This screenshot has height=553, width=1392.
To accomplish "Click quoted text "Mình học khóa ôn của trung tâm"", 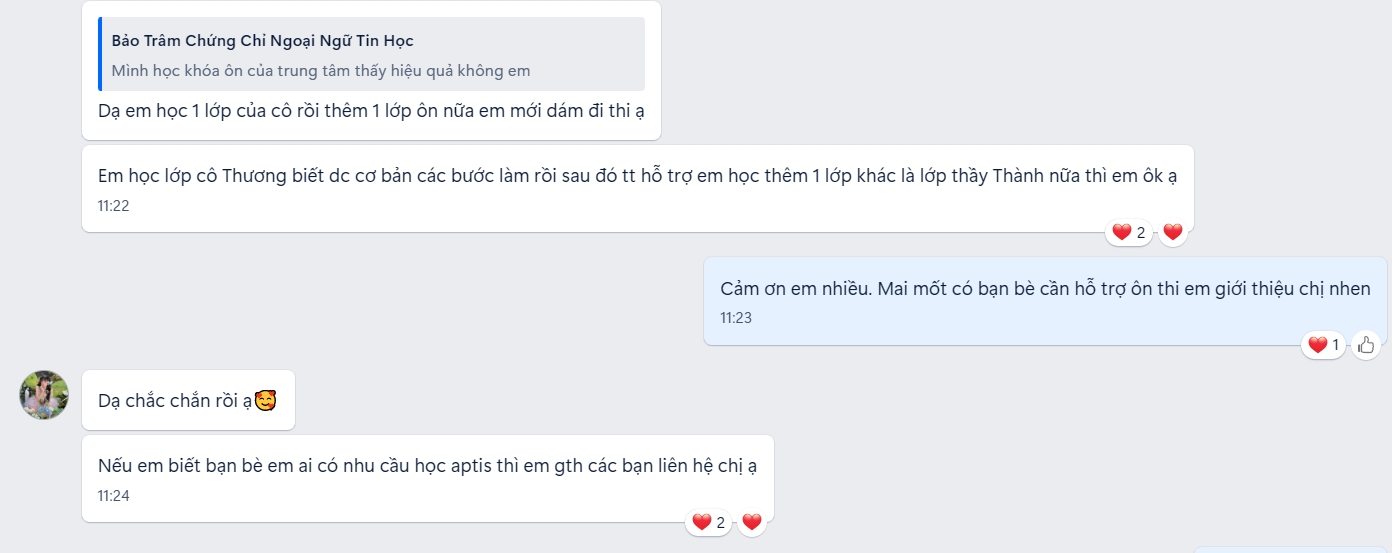I will tap(320, 71).
